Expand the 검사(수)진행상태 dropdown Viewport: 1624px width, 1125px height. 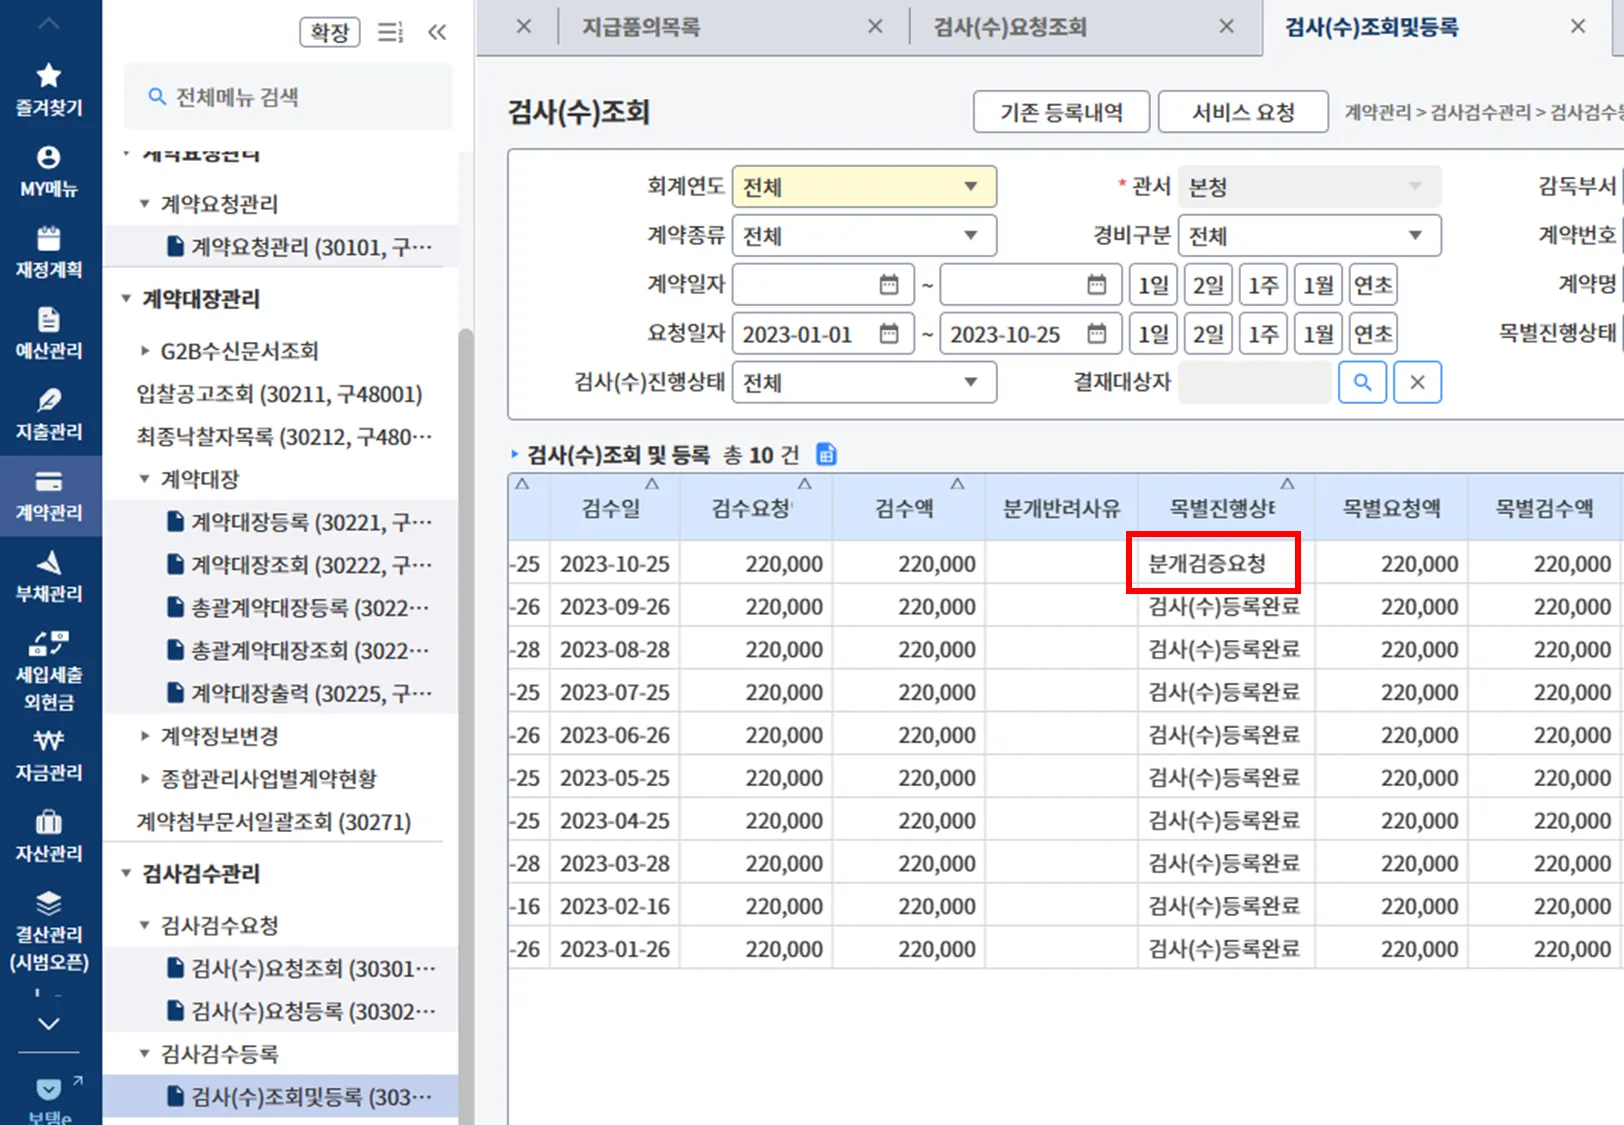(864, 382)
